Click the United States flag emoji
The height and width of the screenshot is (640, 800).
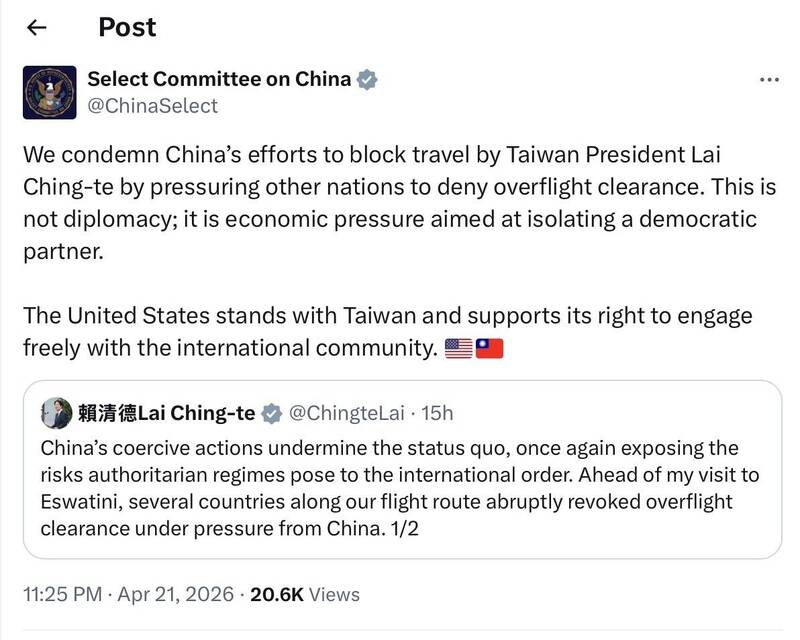[x=457, y=348]
